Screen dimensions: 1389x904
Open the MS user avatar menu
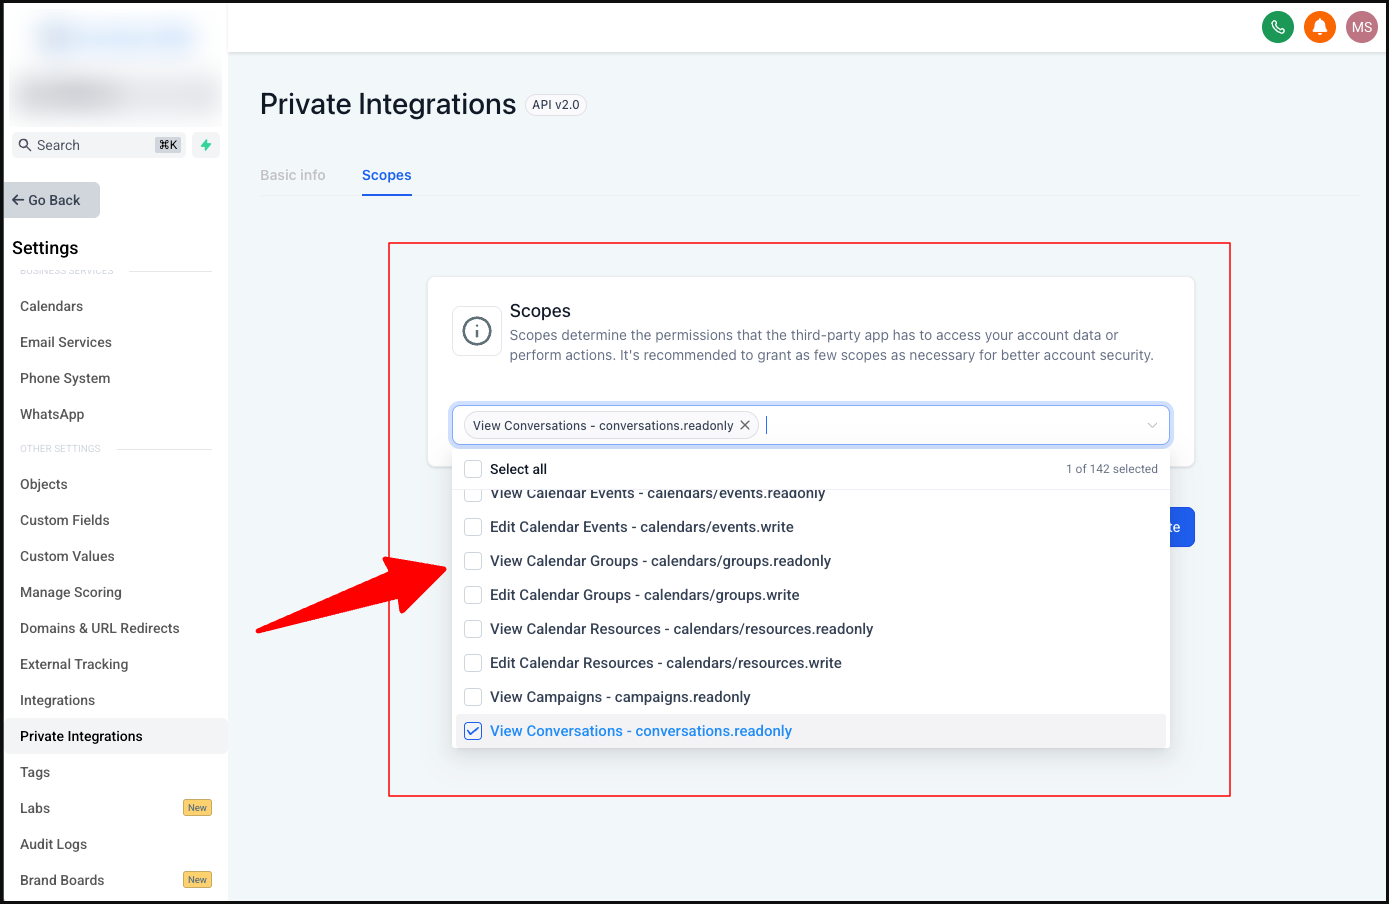pos(1361,27)
